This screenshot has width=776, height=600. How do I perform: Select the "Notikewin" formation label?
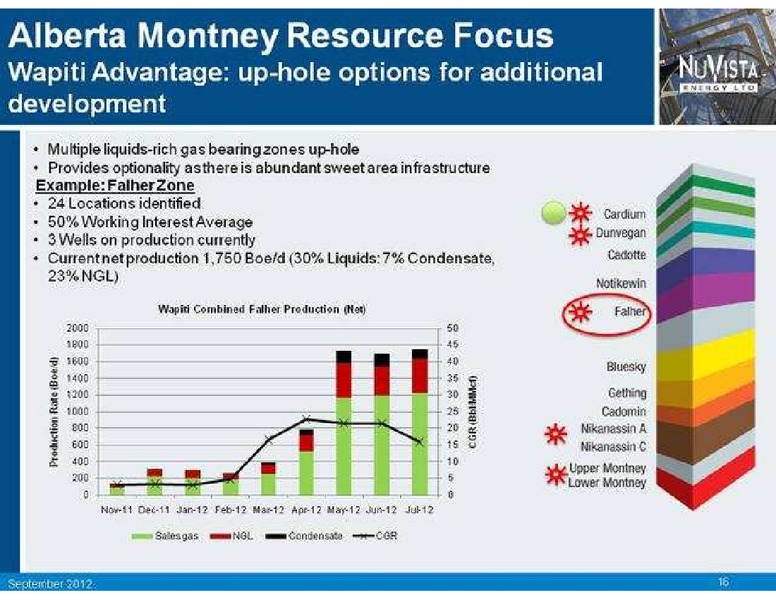(621, 284)
